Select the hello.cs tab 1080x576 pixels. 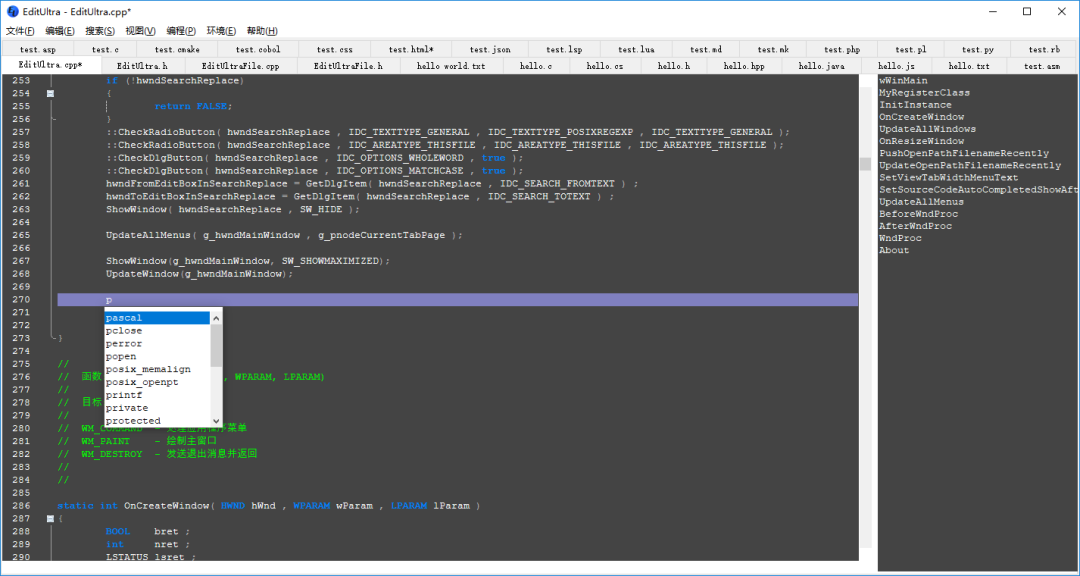coord(605,66)
